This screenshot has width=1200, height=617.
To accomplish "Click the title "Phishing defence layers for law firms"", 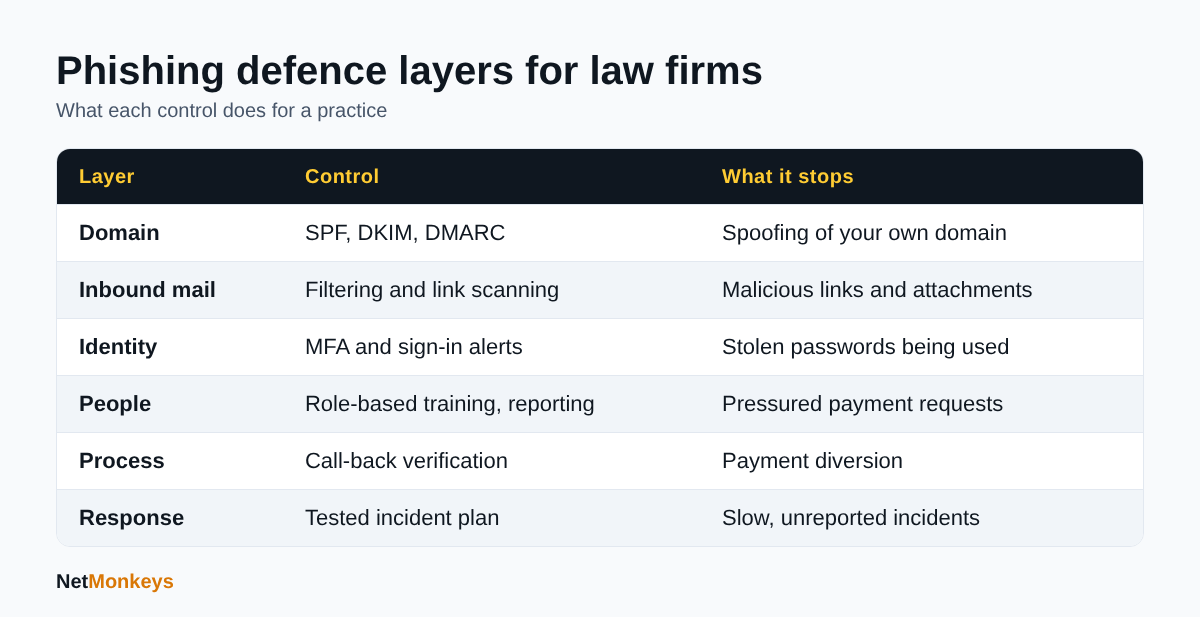I will (409, 71).
